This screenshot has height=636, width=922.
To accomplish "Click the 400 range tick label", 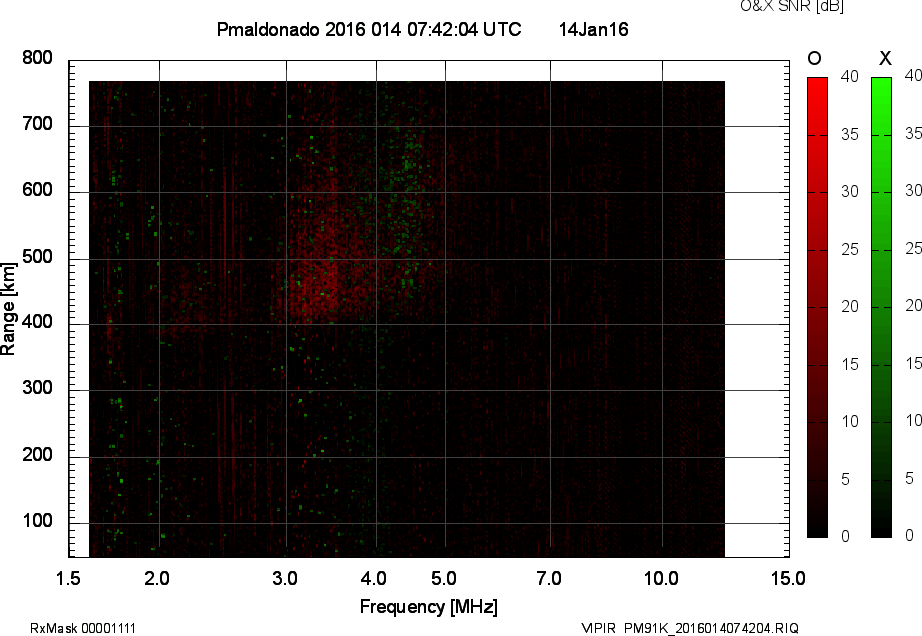I will [37, 322].
